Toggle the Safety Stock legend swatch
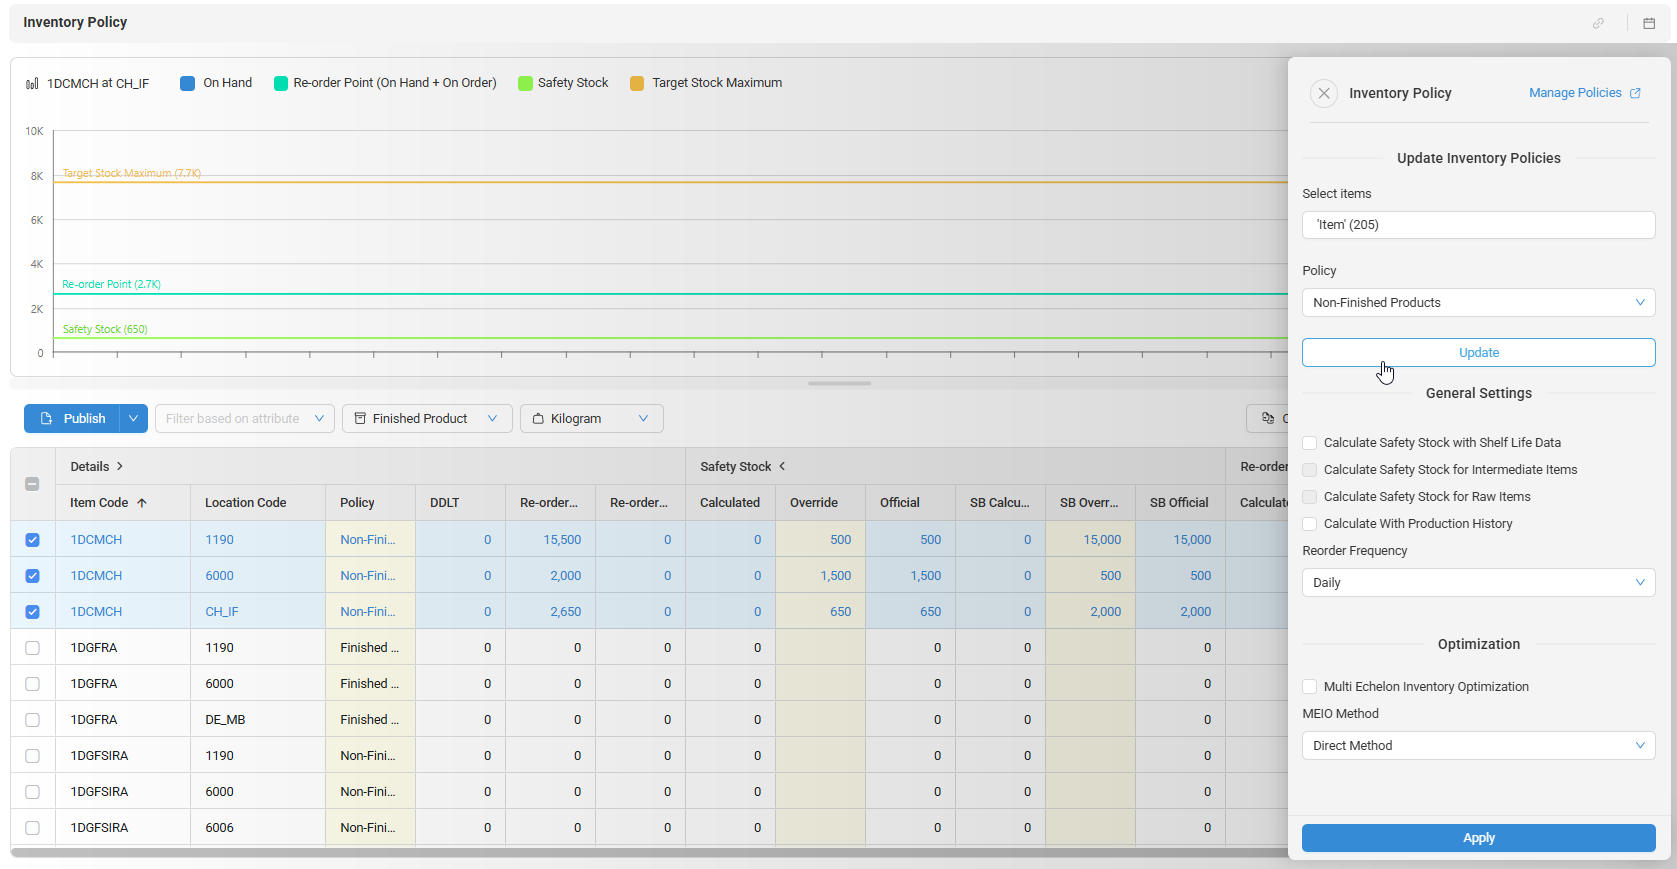Viewport: 1677px width, 869px height. [x=525, y=83]
